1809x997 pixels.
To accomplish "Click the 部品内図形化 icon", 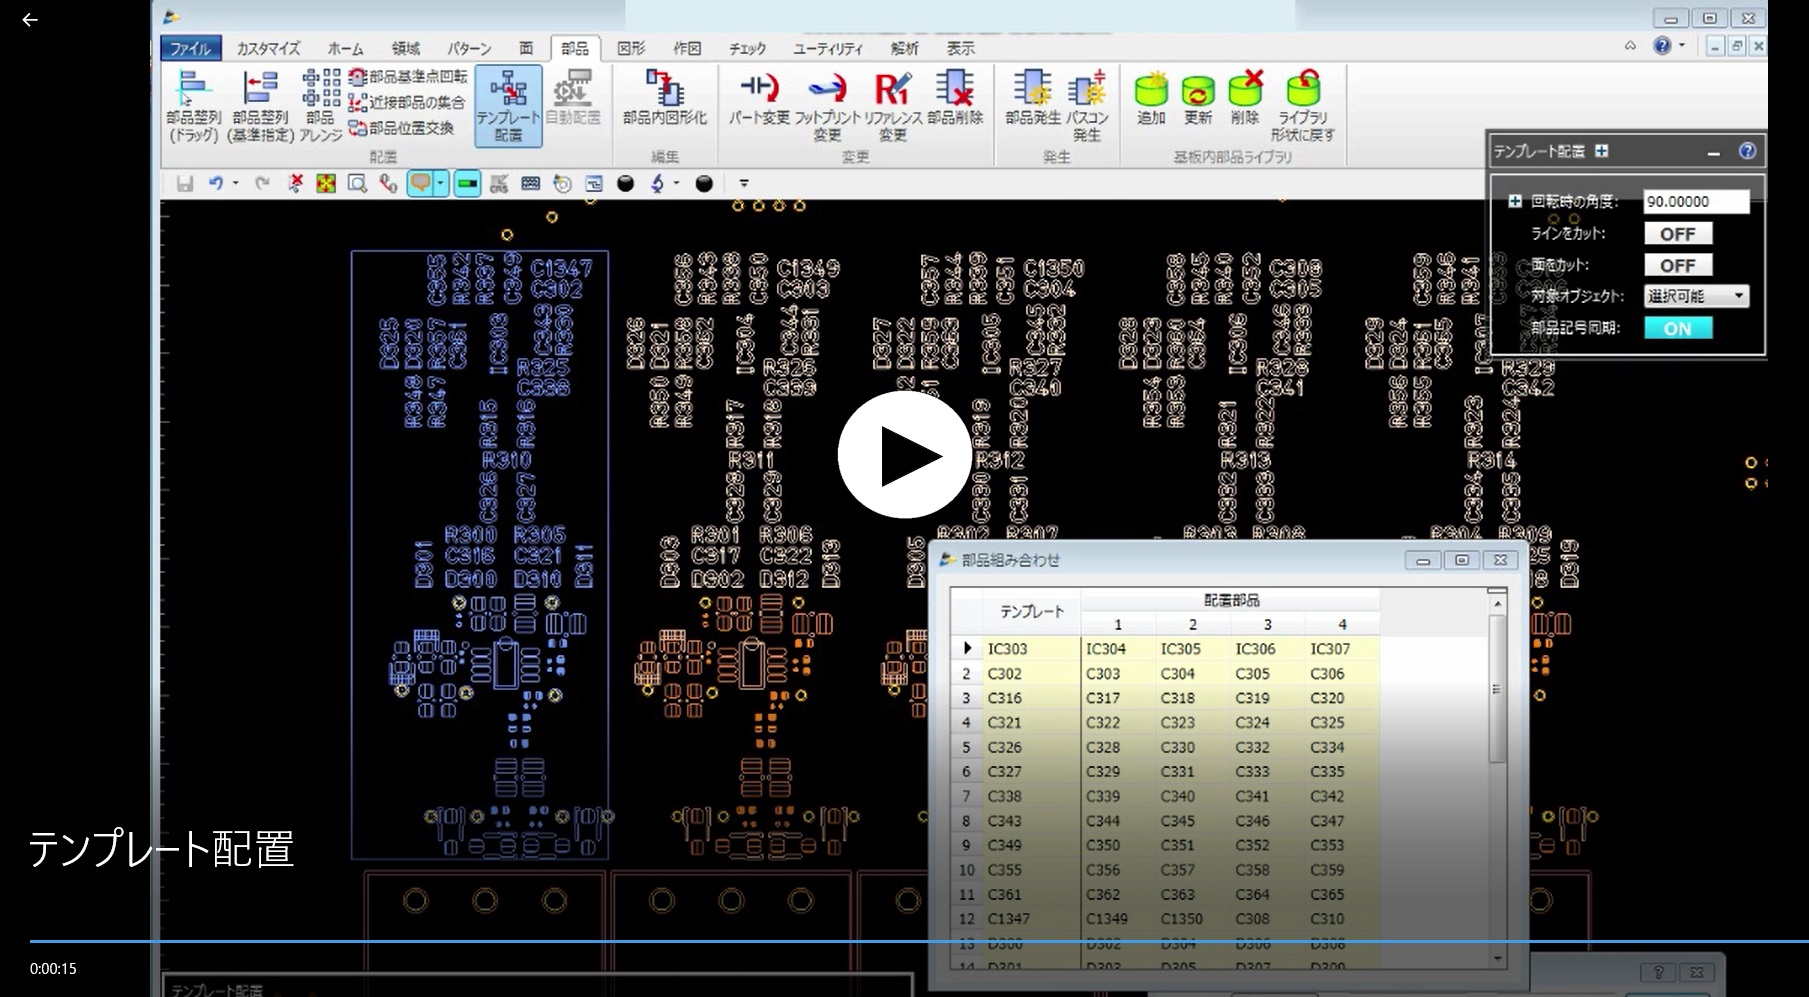I will [664, 98].
